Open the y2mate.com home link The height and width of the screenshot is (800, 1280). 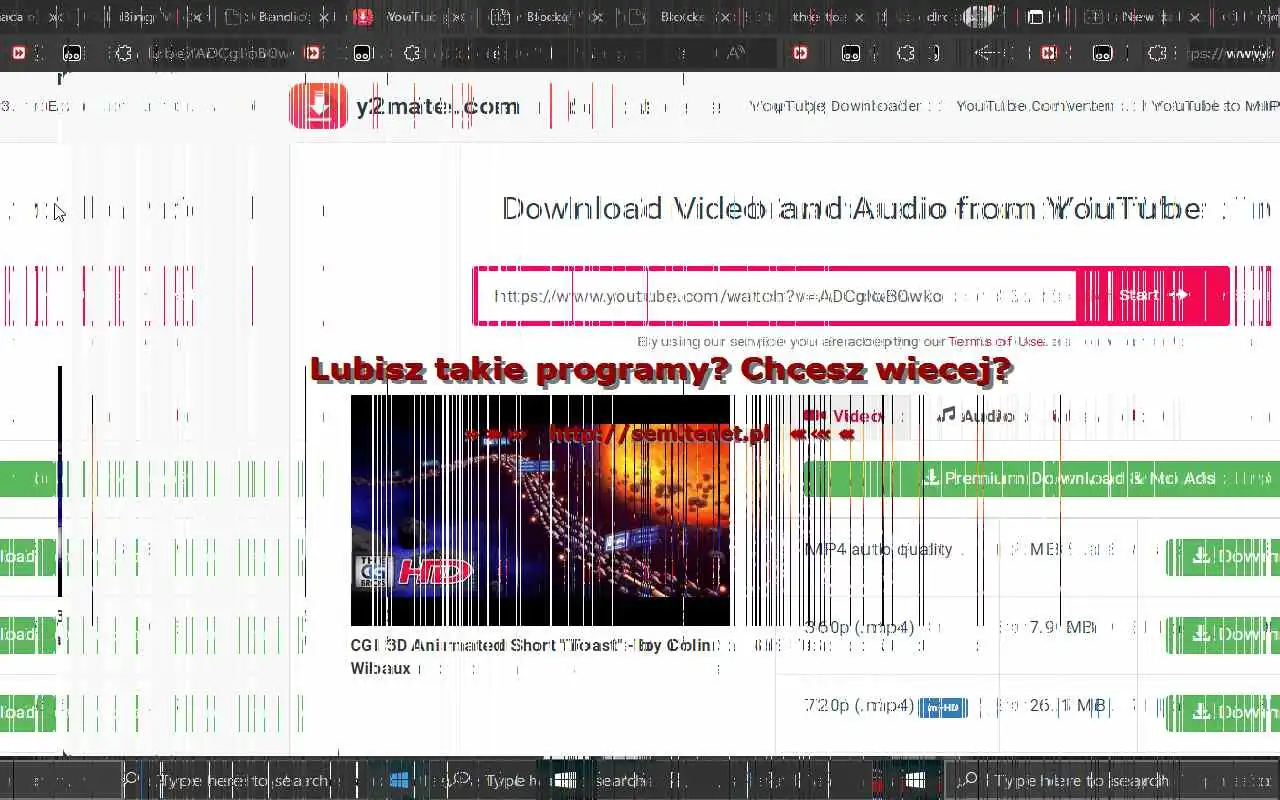pos(437,106)
